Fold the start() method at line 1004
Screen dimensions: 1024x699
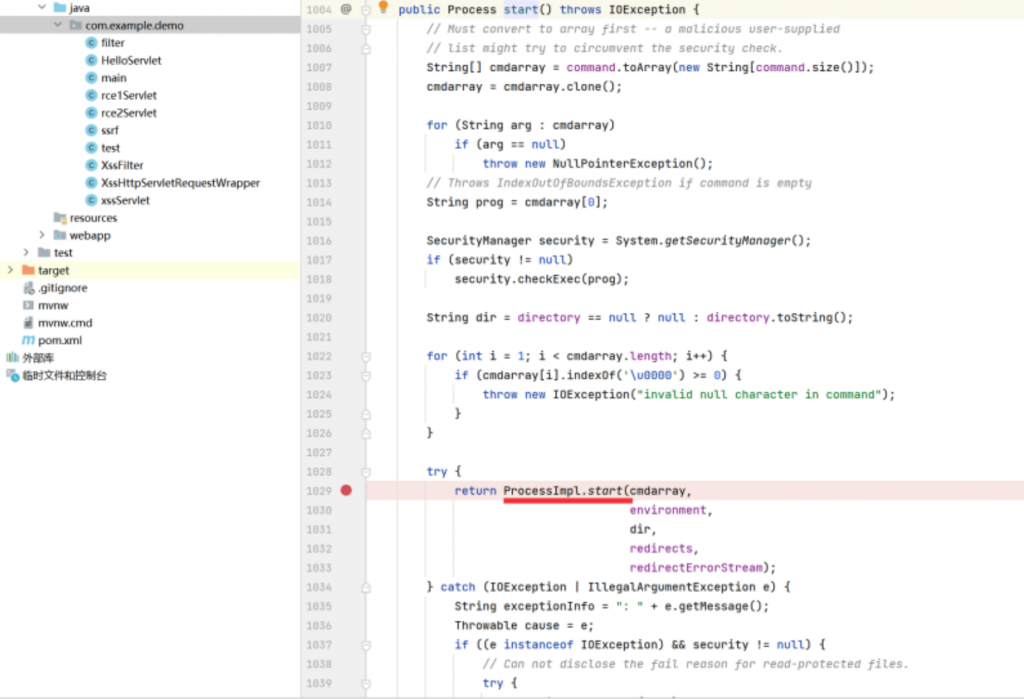[x=366, y=10]
